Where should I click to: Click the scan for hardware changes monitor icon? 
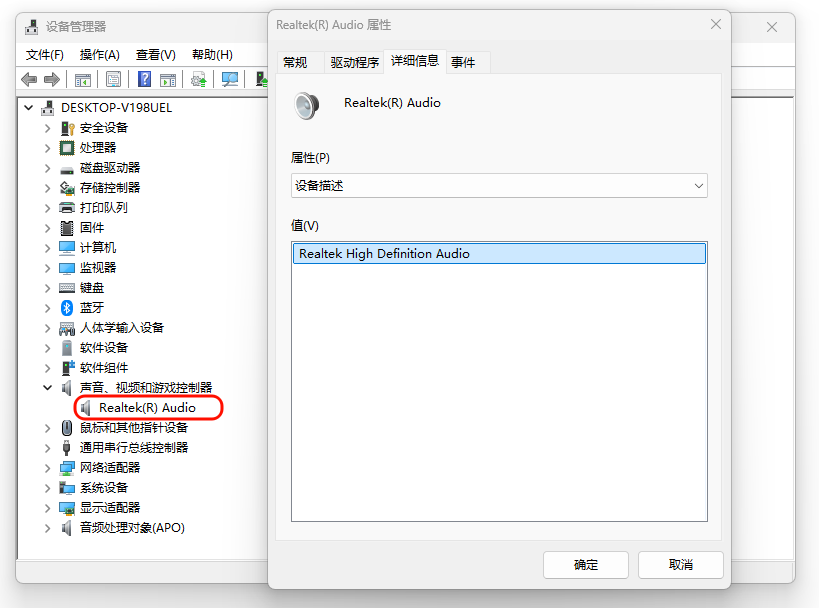tap(229, 79)
